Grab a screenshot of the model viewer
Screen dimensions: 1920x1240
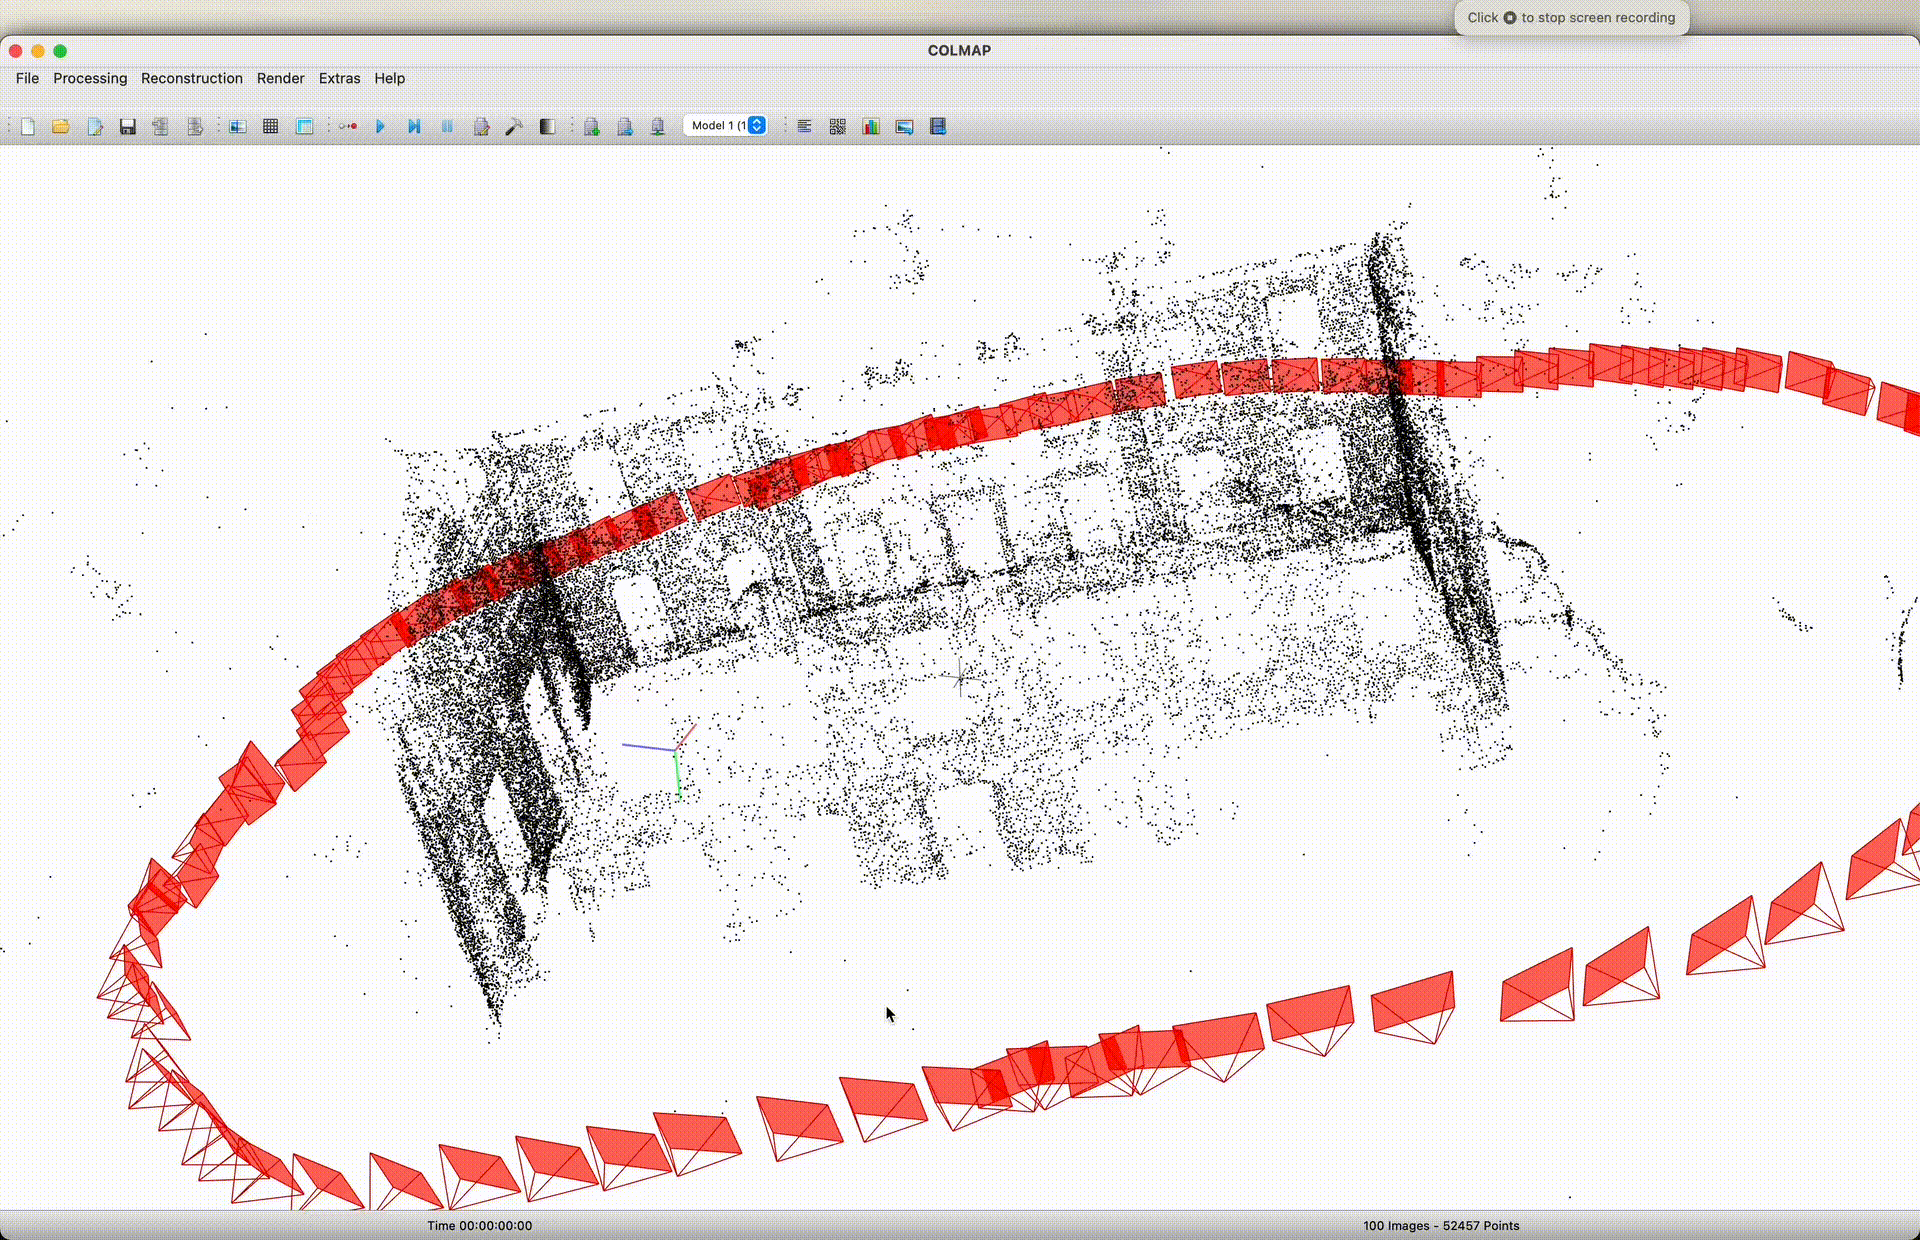tap(903, 126)
